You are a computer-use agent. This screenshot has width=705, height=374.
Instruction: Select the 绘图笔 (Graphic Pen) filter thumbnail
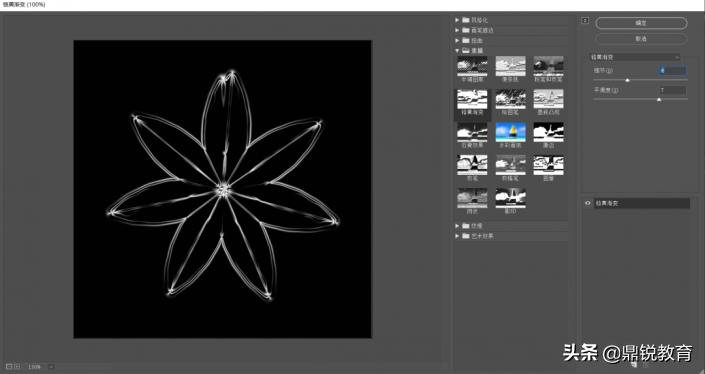click(510, 100)
